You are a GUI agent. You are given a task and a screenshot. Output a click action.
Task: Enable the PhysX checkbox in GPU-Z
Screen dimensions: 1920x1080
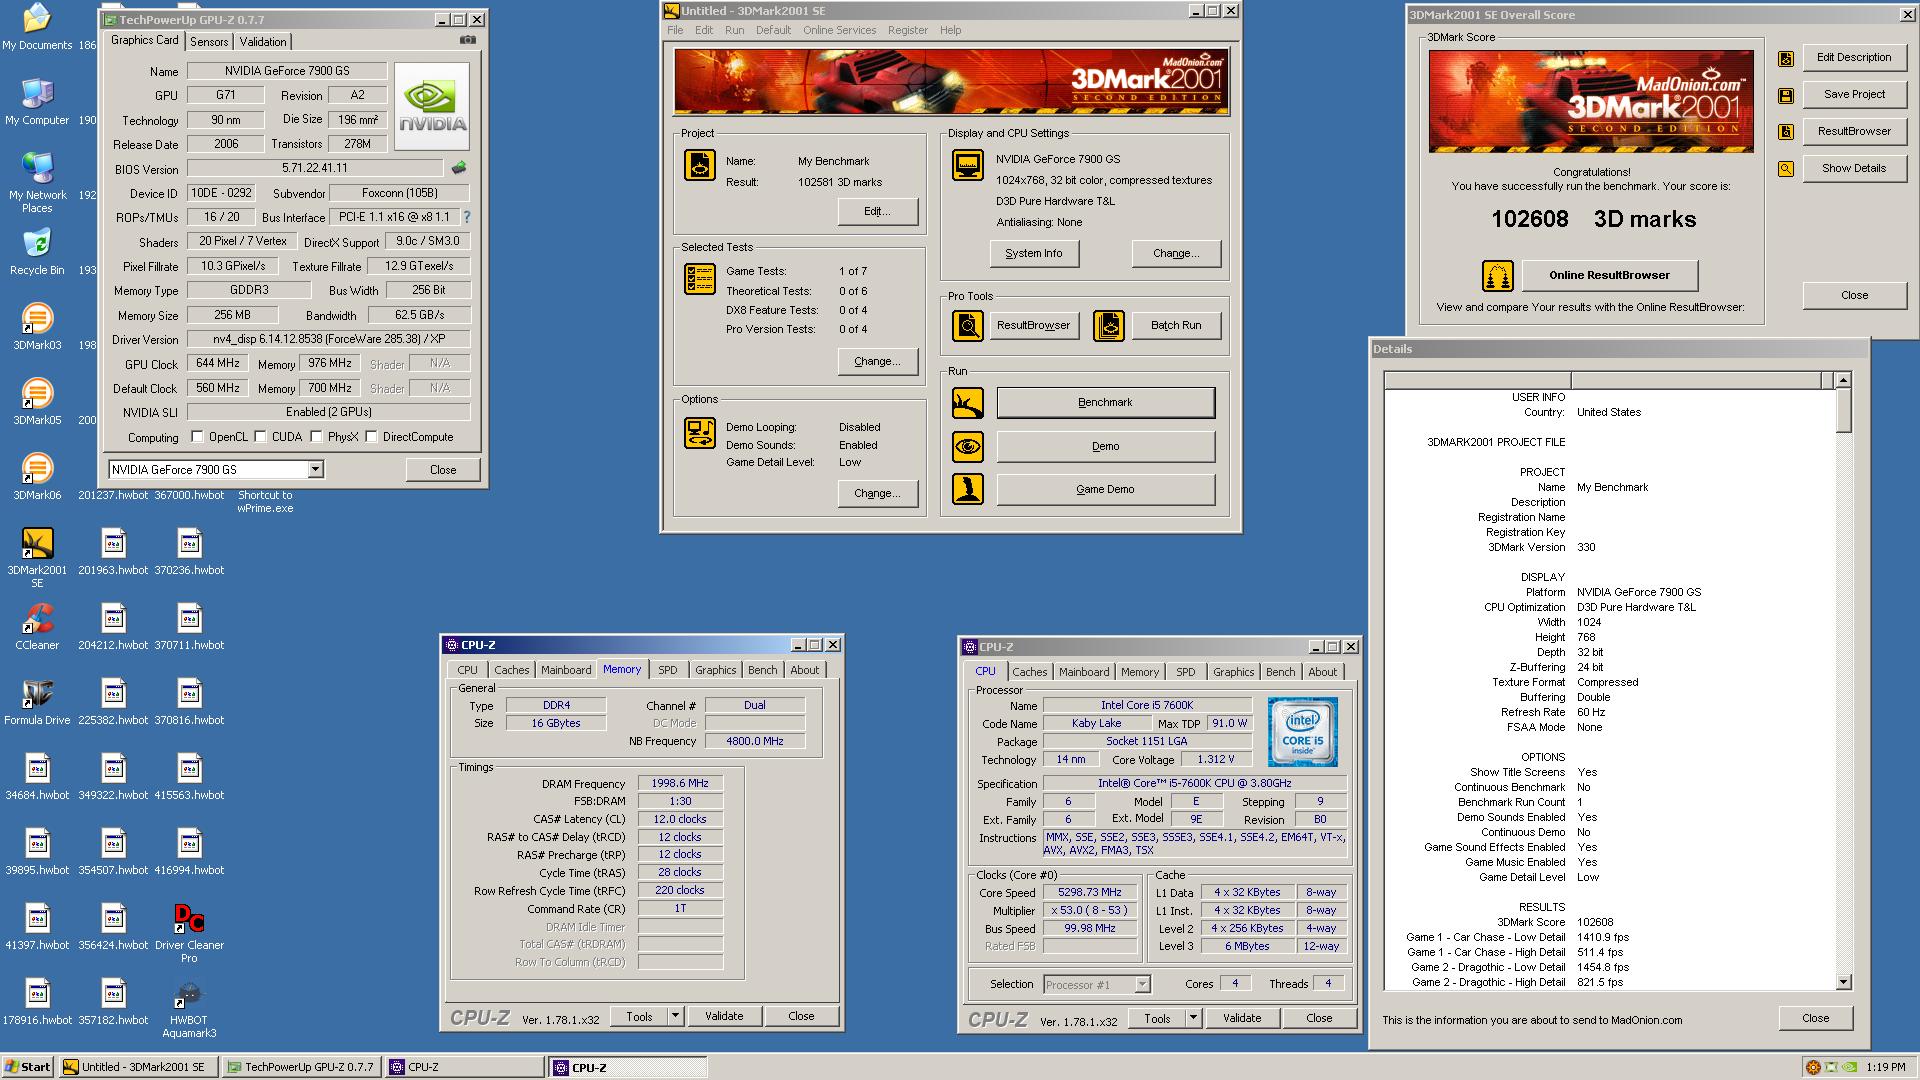point(316,436)
